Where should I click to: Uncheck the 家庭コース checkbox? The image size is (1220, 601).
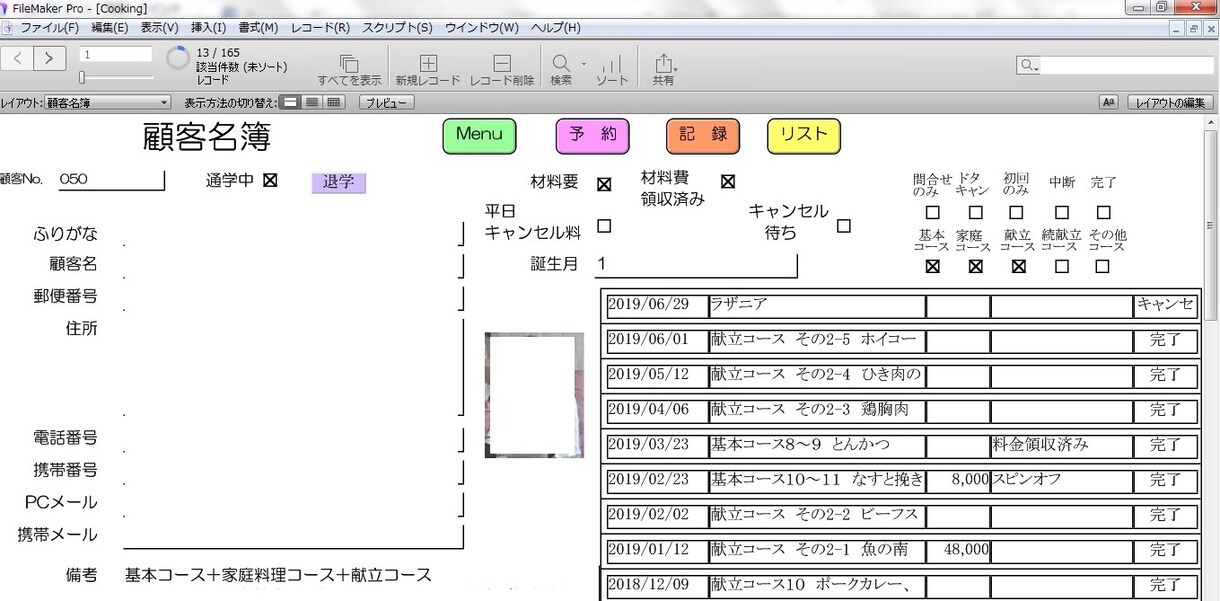tap(976, 266)
